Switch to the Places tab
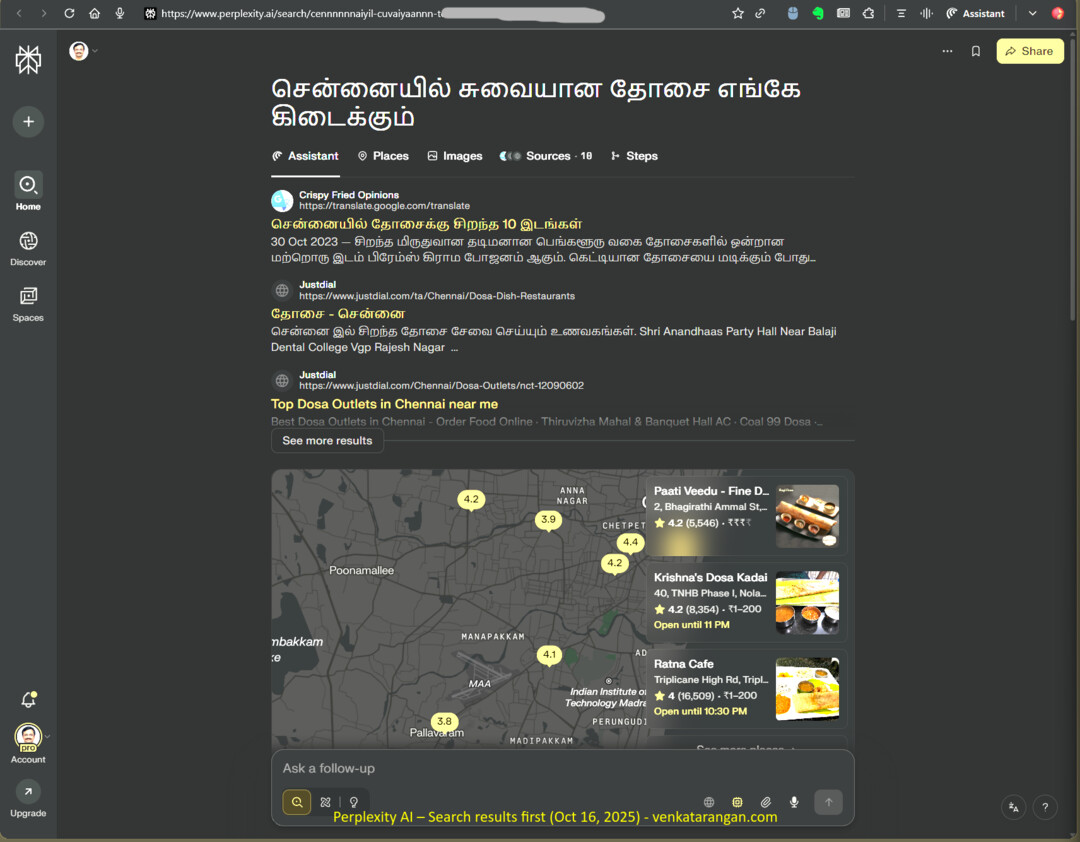 coord(383,156)
